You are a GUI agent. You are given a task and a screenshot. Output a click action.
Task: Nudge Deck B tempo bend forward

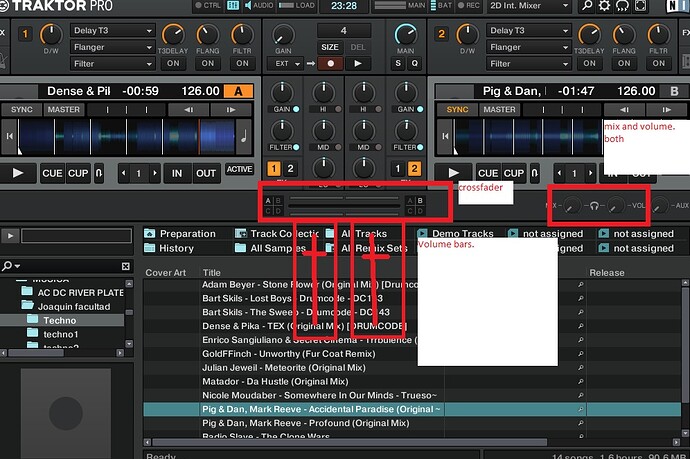pos(666,110)
